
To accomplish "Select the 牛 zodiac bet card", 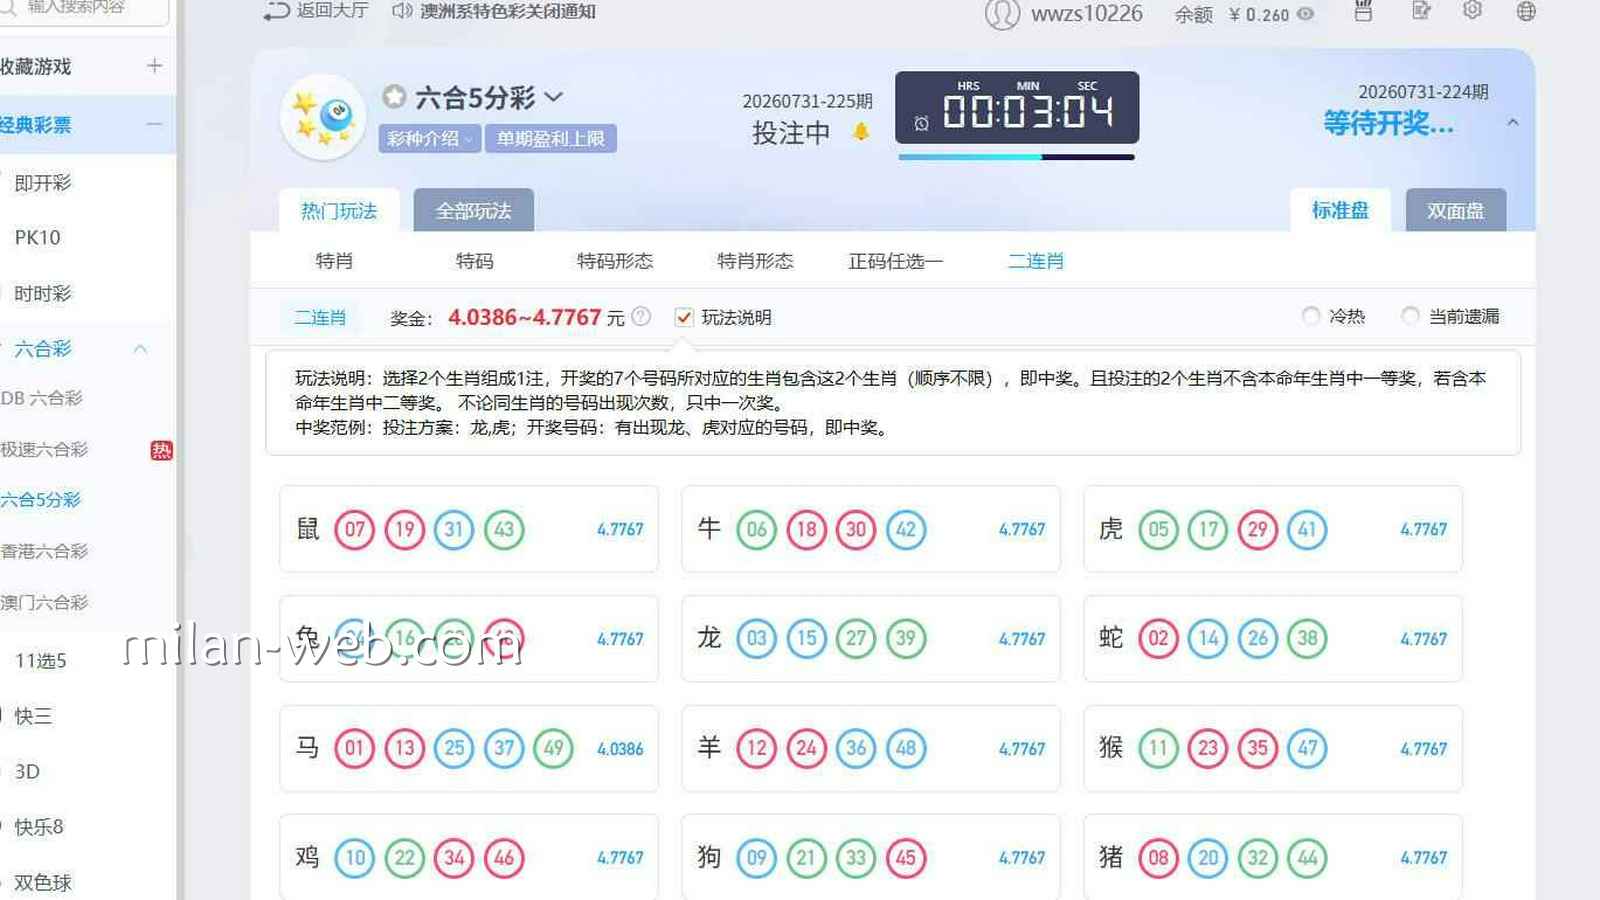I will (871, 529).
